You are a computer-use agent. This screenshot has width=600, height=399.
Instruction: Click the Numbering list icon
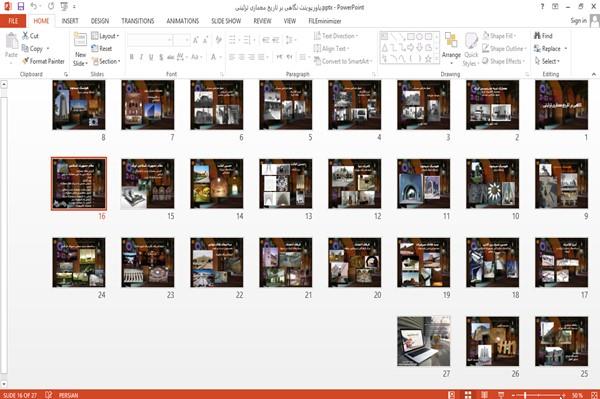click(x=248, y=40)
